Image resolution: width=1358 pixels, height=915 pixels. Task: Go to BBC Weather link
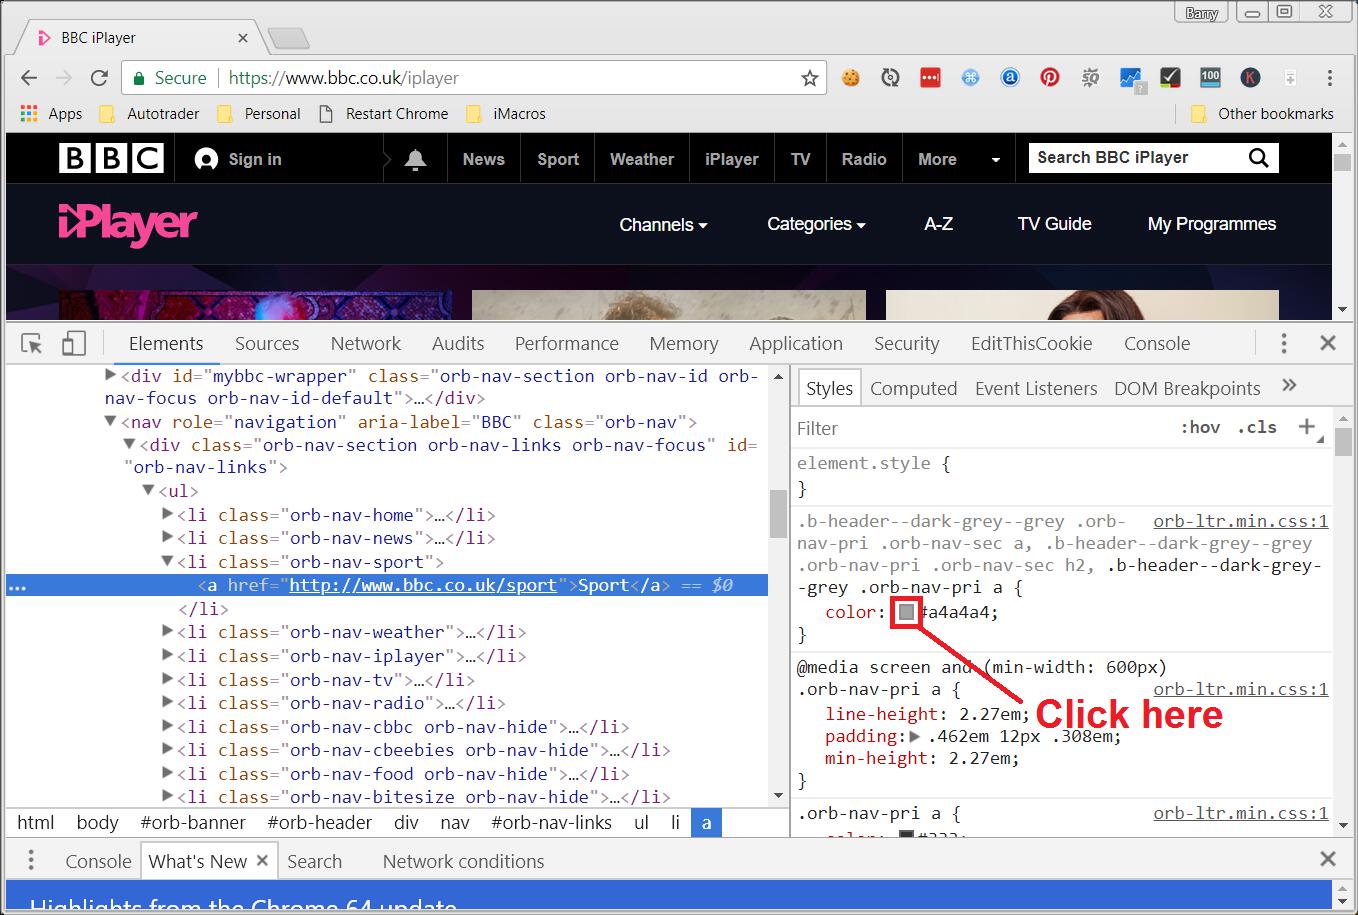pyautogui.click(x=642, y=159)
